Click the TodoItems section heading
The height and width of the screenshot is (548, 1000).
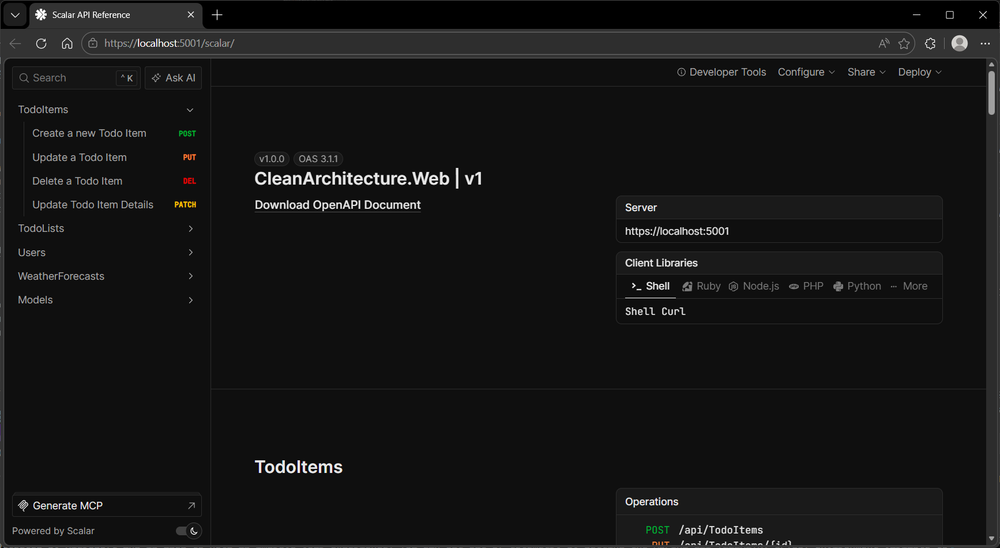[x=298, y=467]
